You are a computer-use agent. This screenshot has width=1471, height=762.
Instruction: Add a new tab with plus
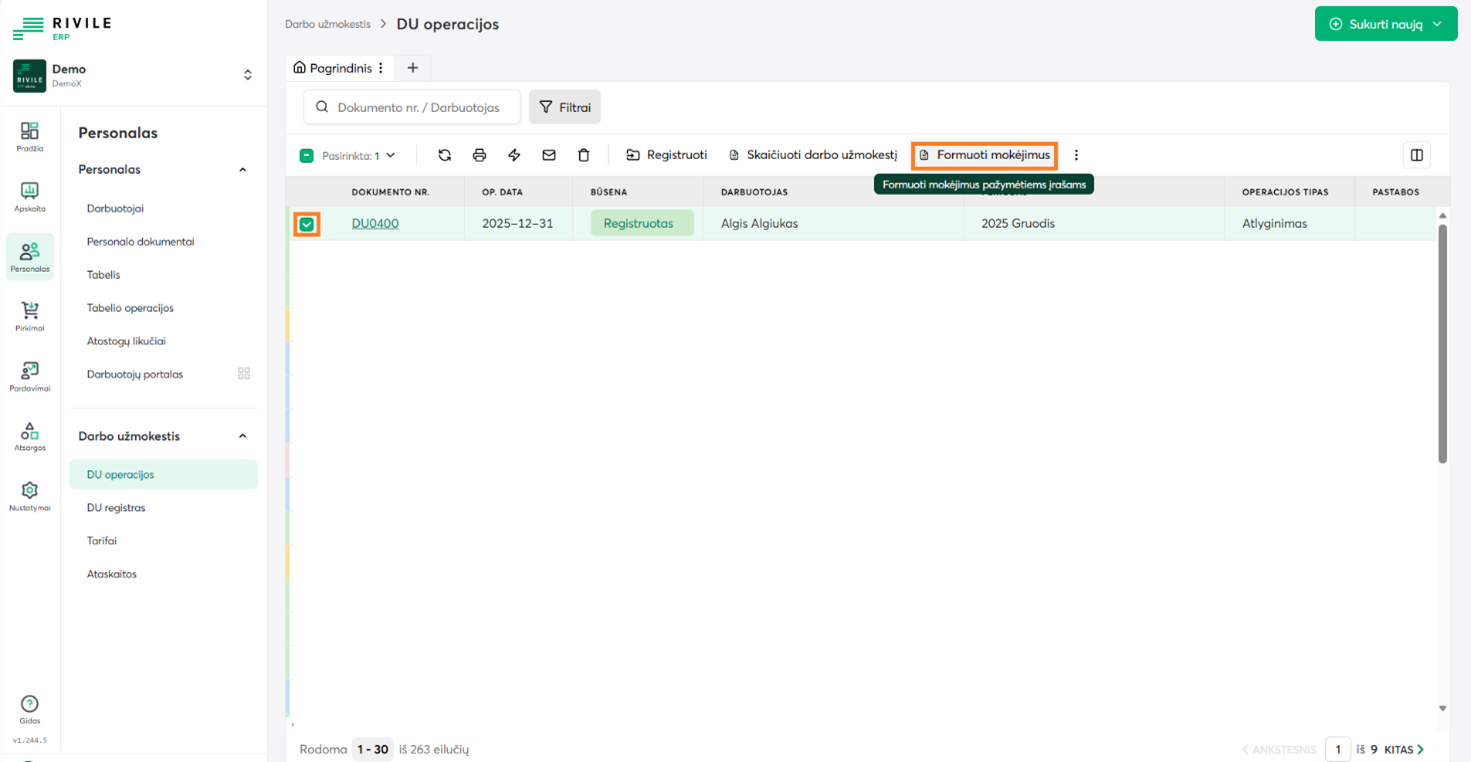click(412, 68)
